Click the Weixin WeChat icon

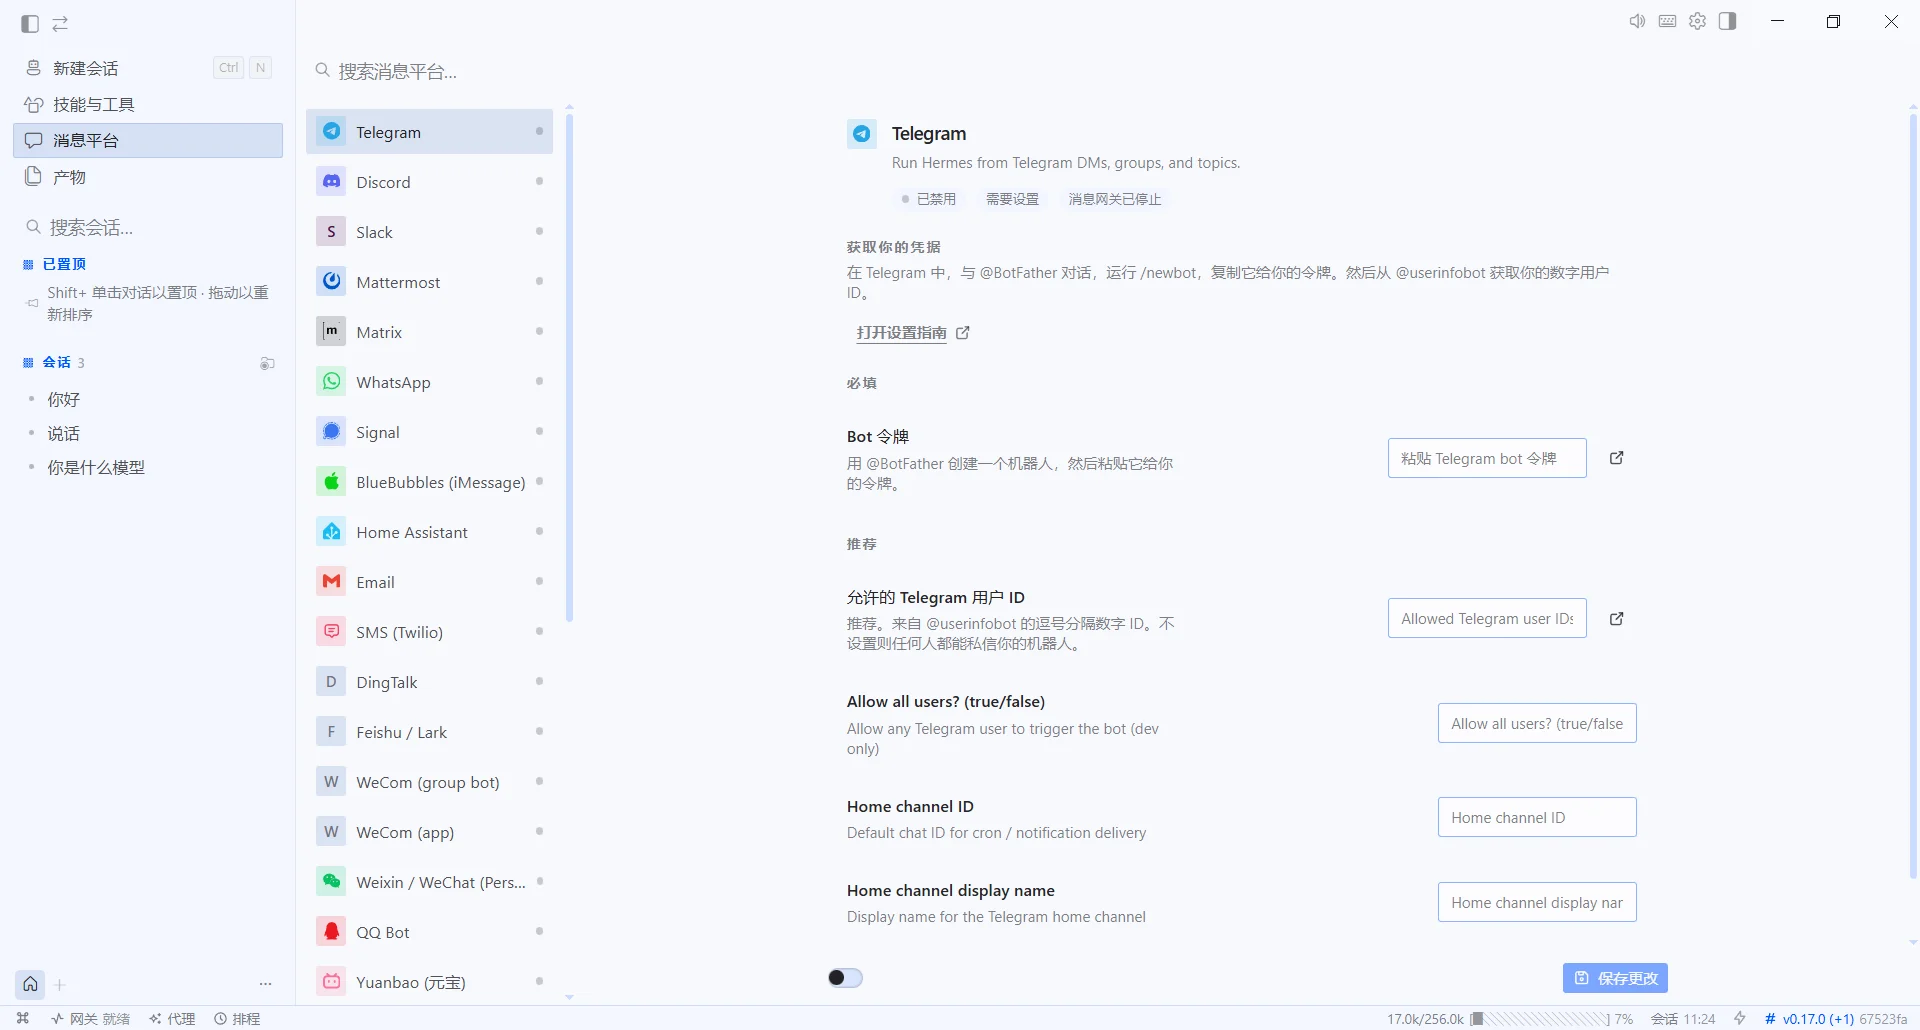coord(331,882)
